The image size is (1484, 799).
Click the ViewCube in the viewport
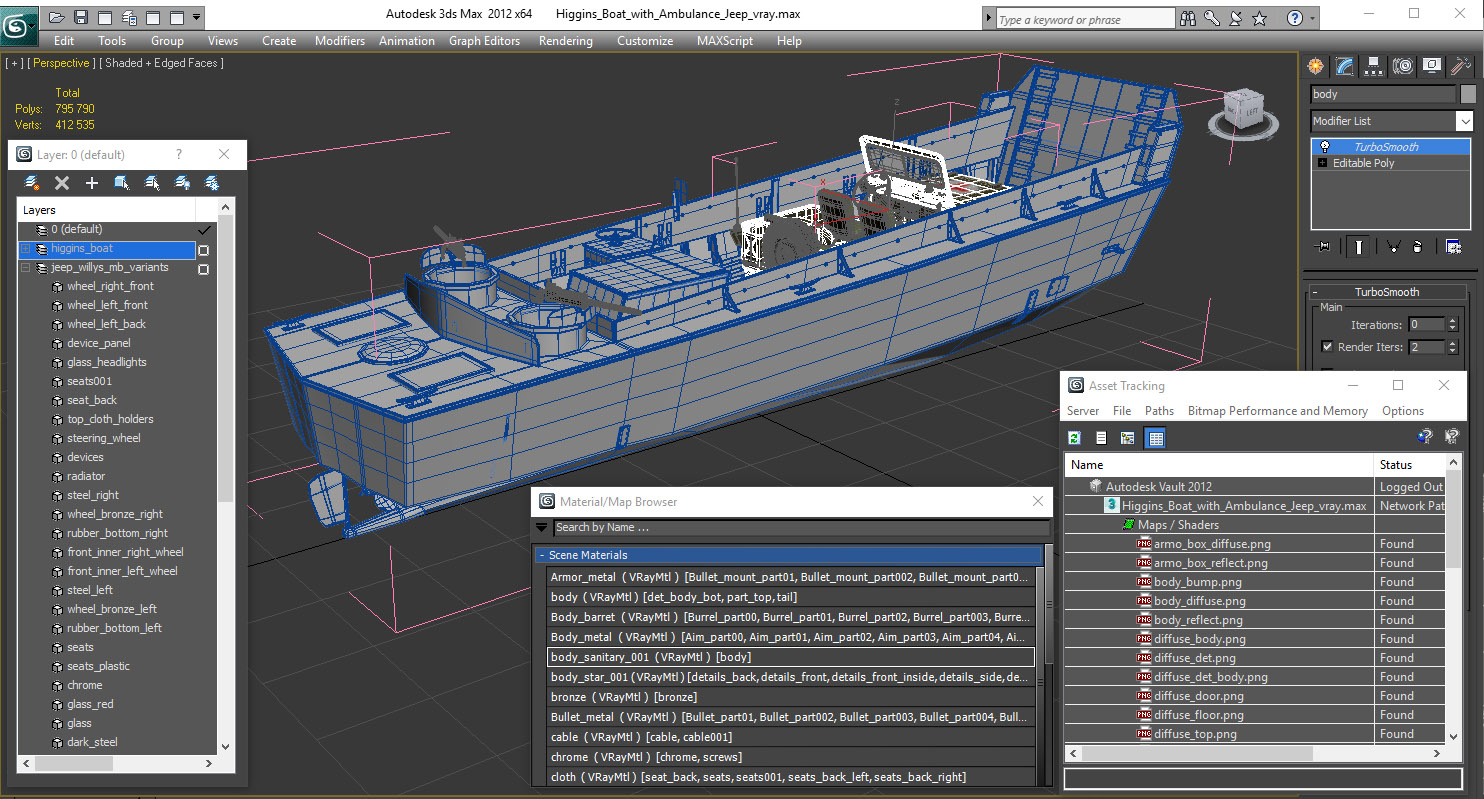click(x=1244, y=111)
